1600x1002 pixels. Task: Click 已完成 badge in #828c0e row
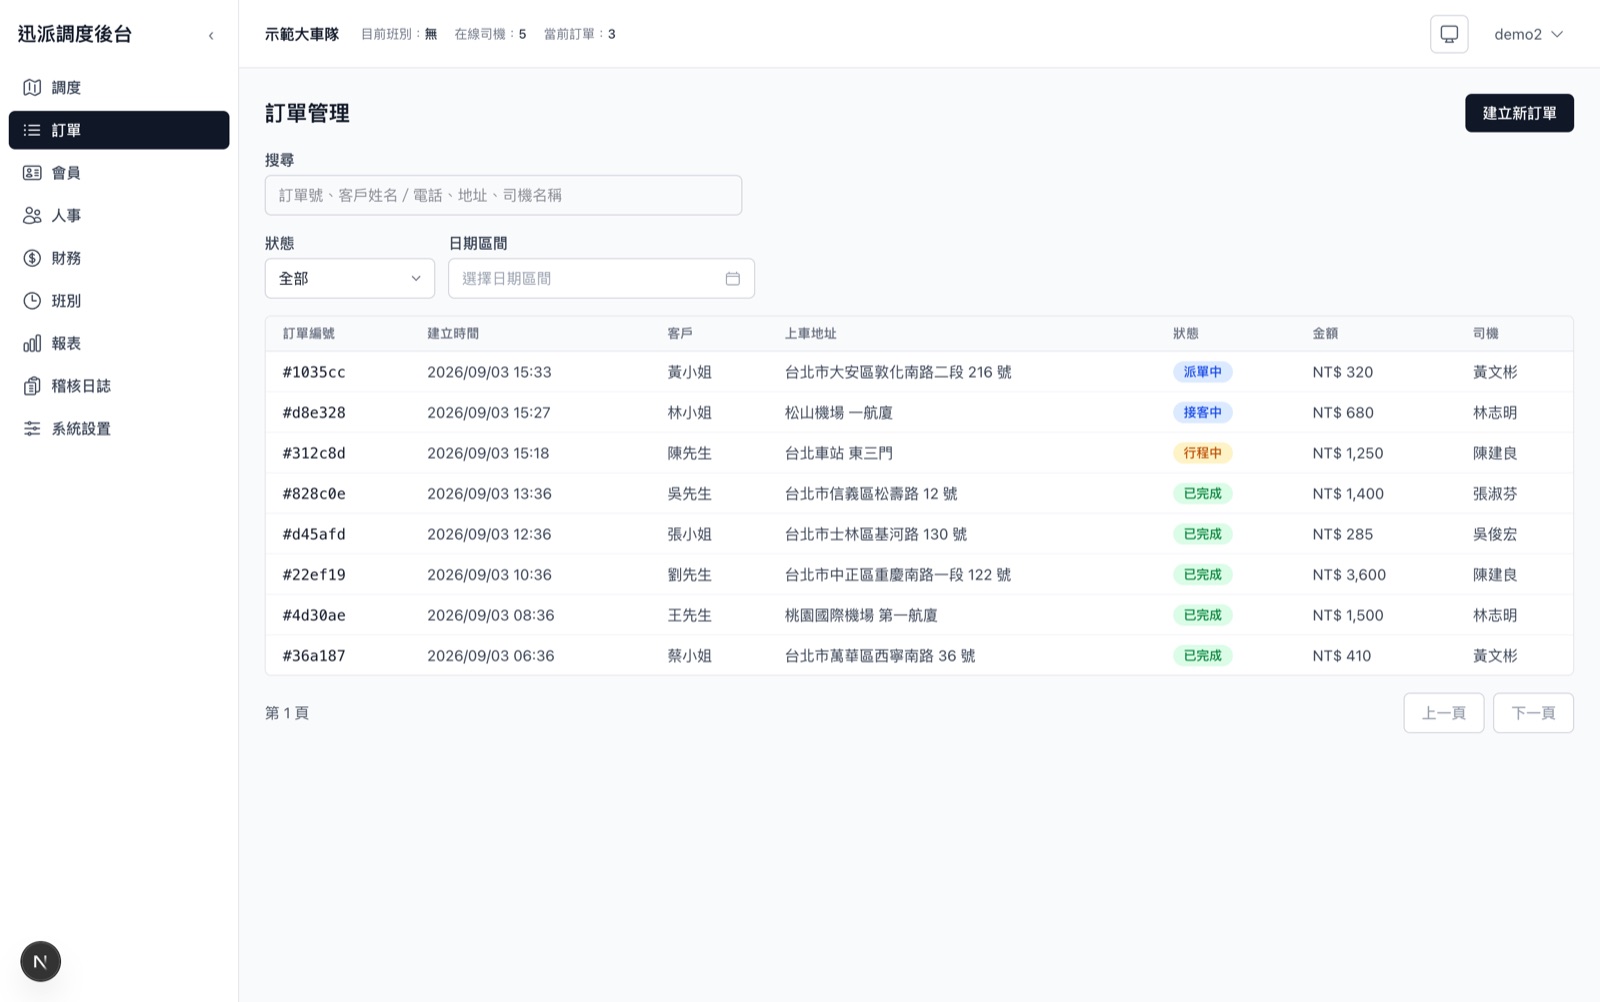pos(1202,494)
